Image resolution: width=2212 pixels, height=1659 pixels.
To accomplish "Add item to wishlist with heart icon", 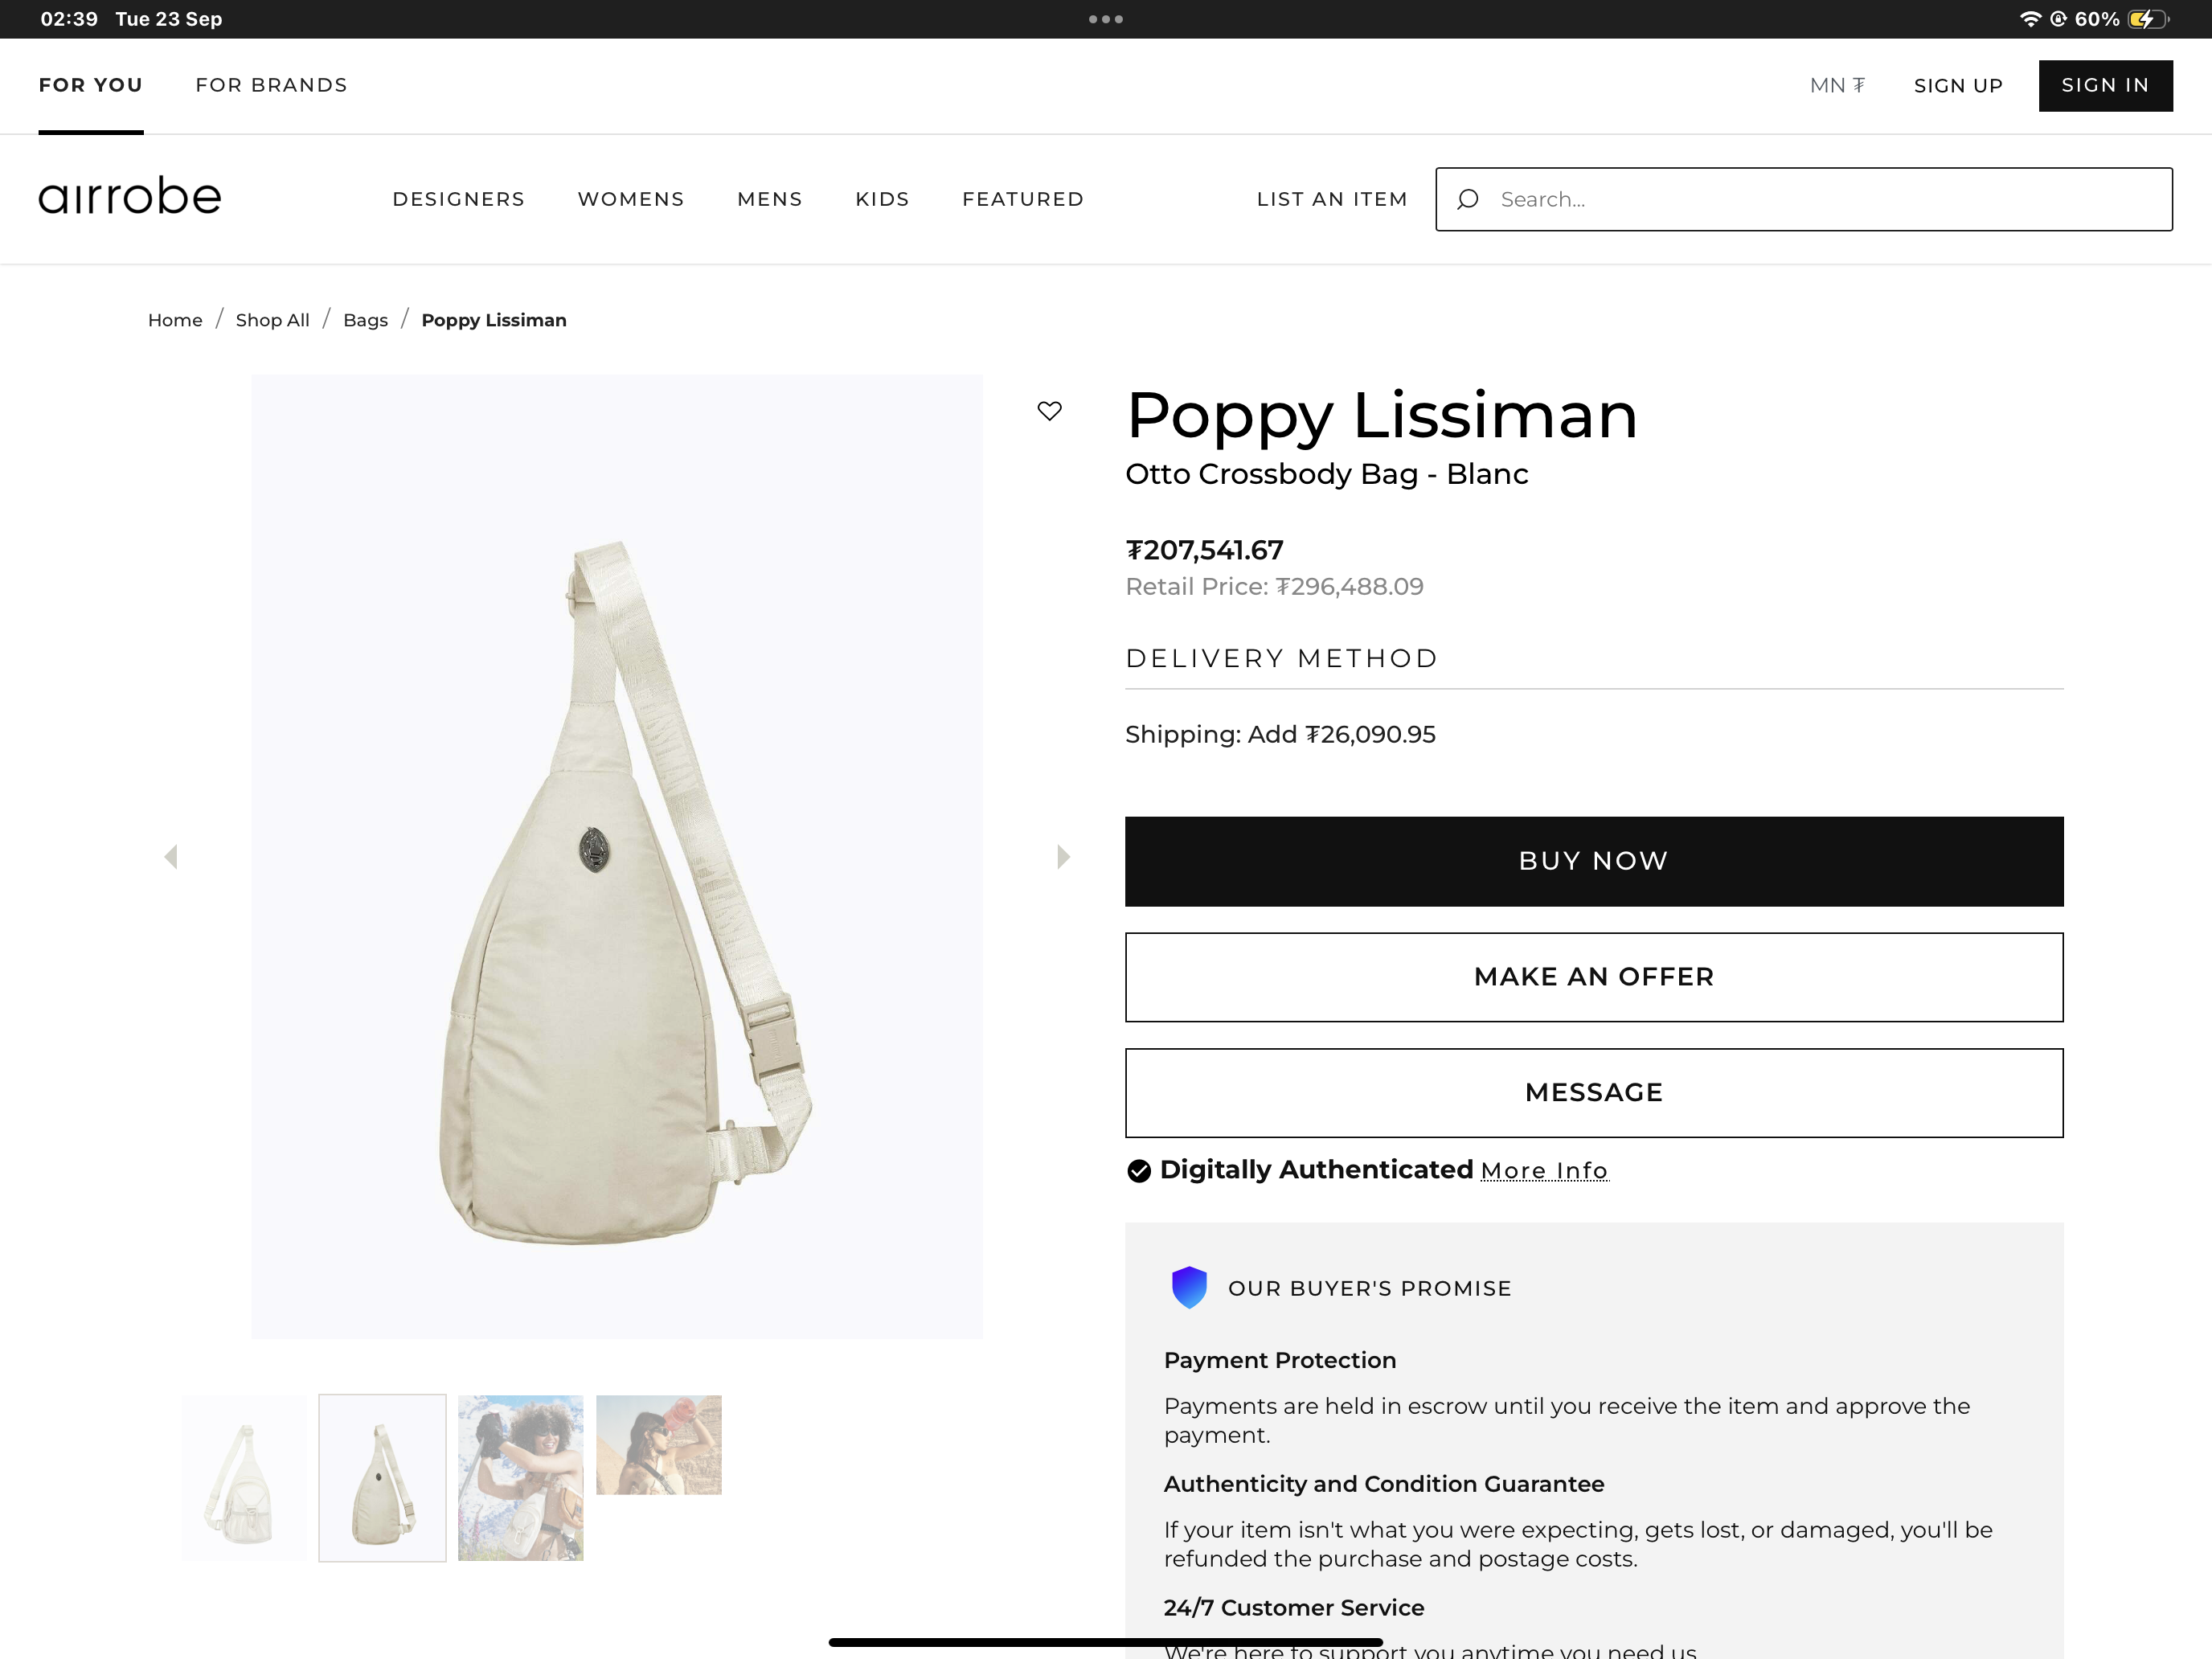I will pyautogui.click(x=1049, y=411).
